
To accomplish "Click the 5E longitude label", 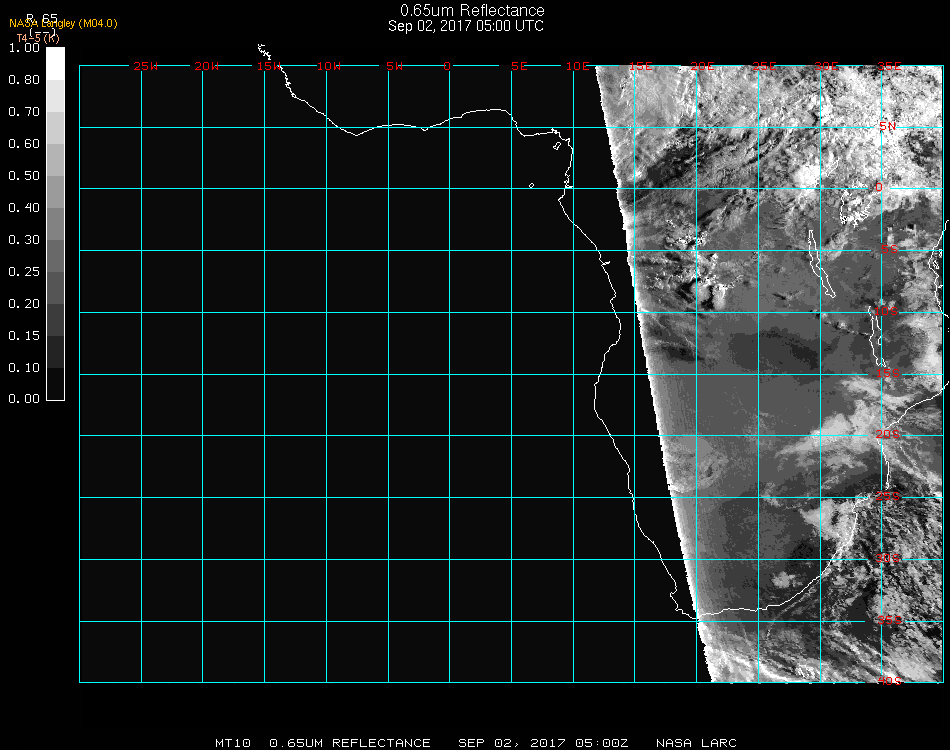I will (519, 66).
